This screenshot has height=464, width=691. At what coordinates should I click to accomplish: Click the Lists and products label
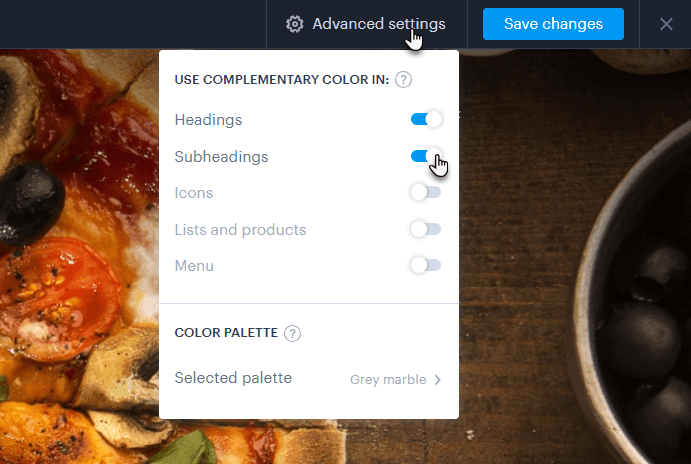tap(240, 229)
